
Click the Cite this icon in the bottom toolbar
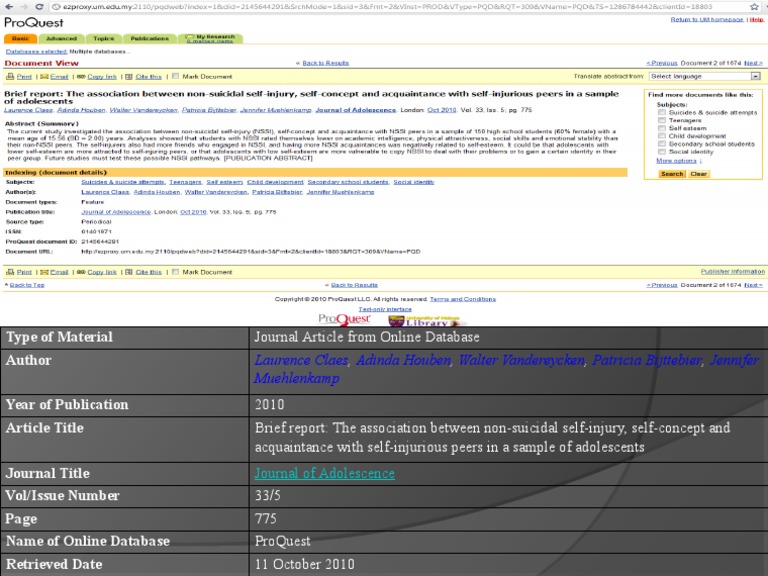pyautogui.click(x=129, y=272)
